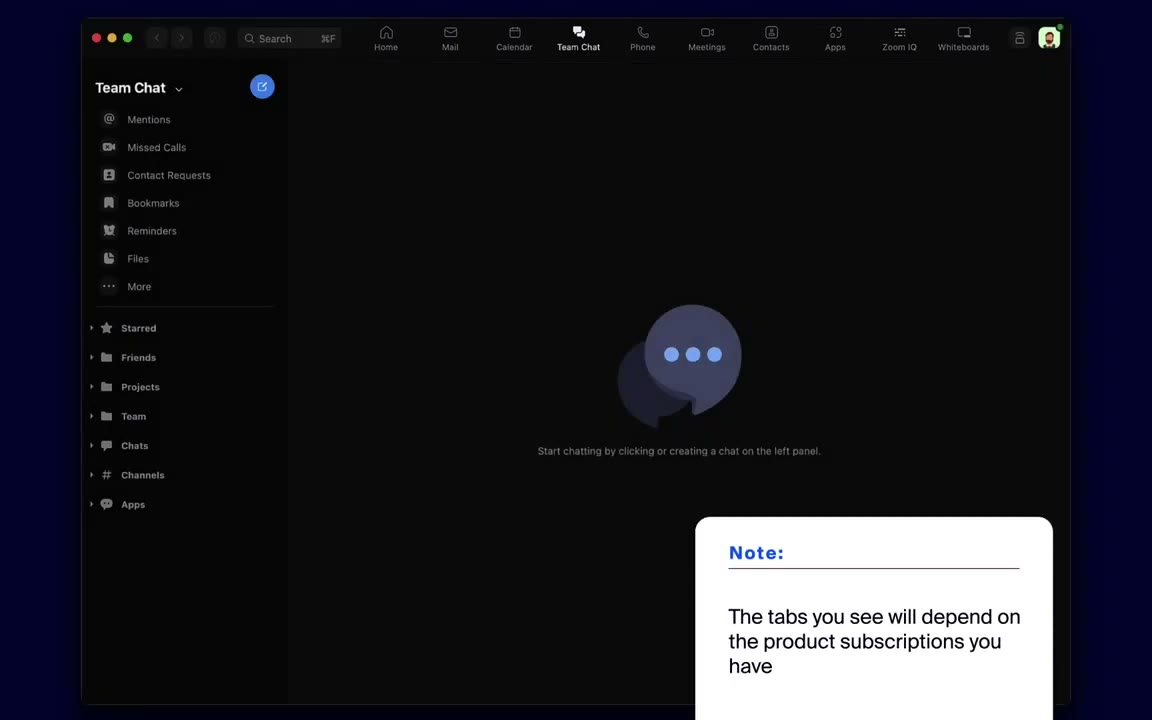Go to the Meetings tab
Image resolution: width=1152 pixels, height=720 pixels.
(707, 38)
